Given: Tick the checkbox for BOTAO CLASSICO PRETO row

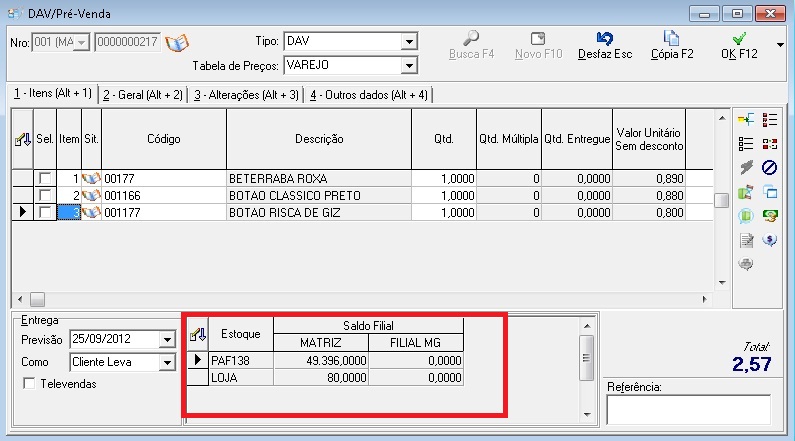Looking at the screenshot, I should click(44, 195).
